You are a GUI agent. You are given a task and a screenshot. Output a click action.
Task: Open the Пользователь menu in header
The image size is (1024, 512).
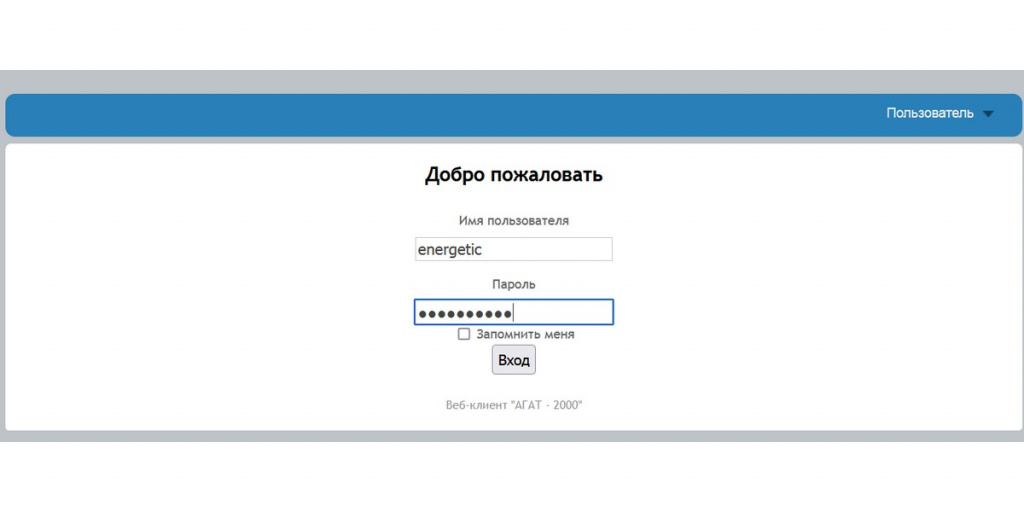(x=929, y=113)
